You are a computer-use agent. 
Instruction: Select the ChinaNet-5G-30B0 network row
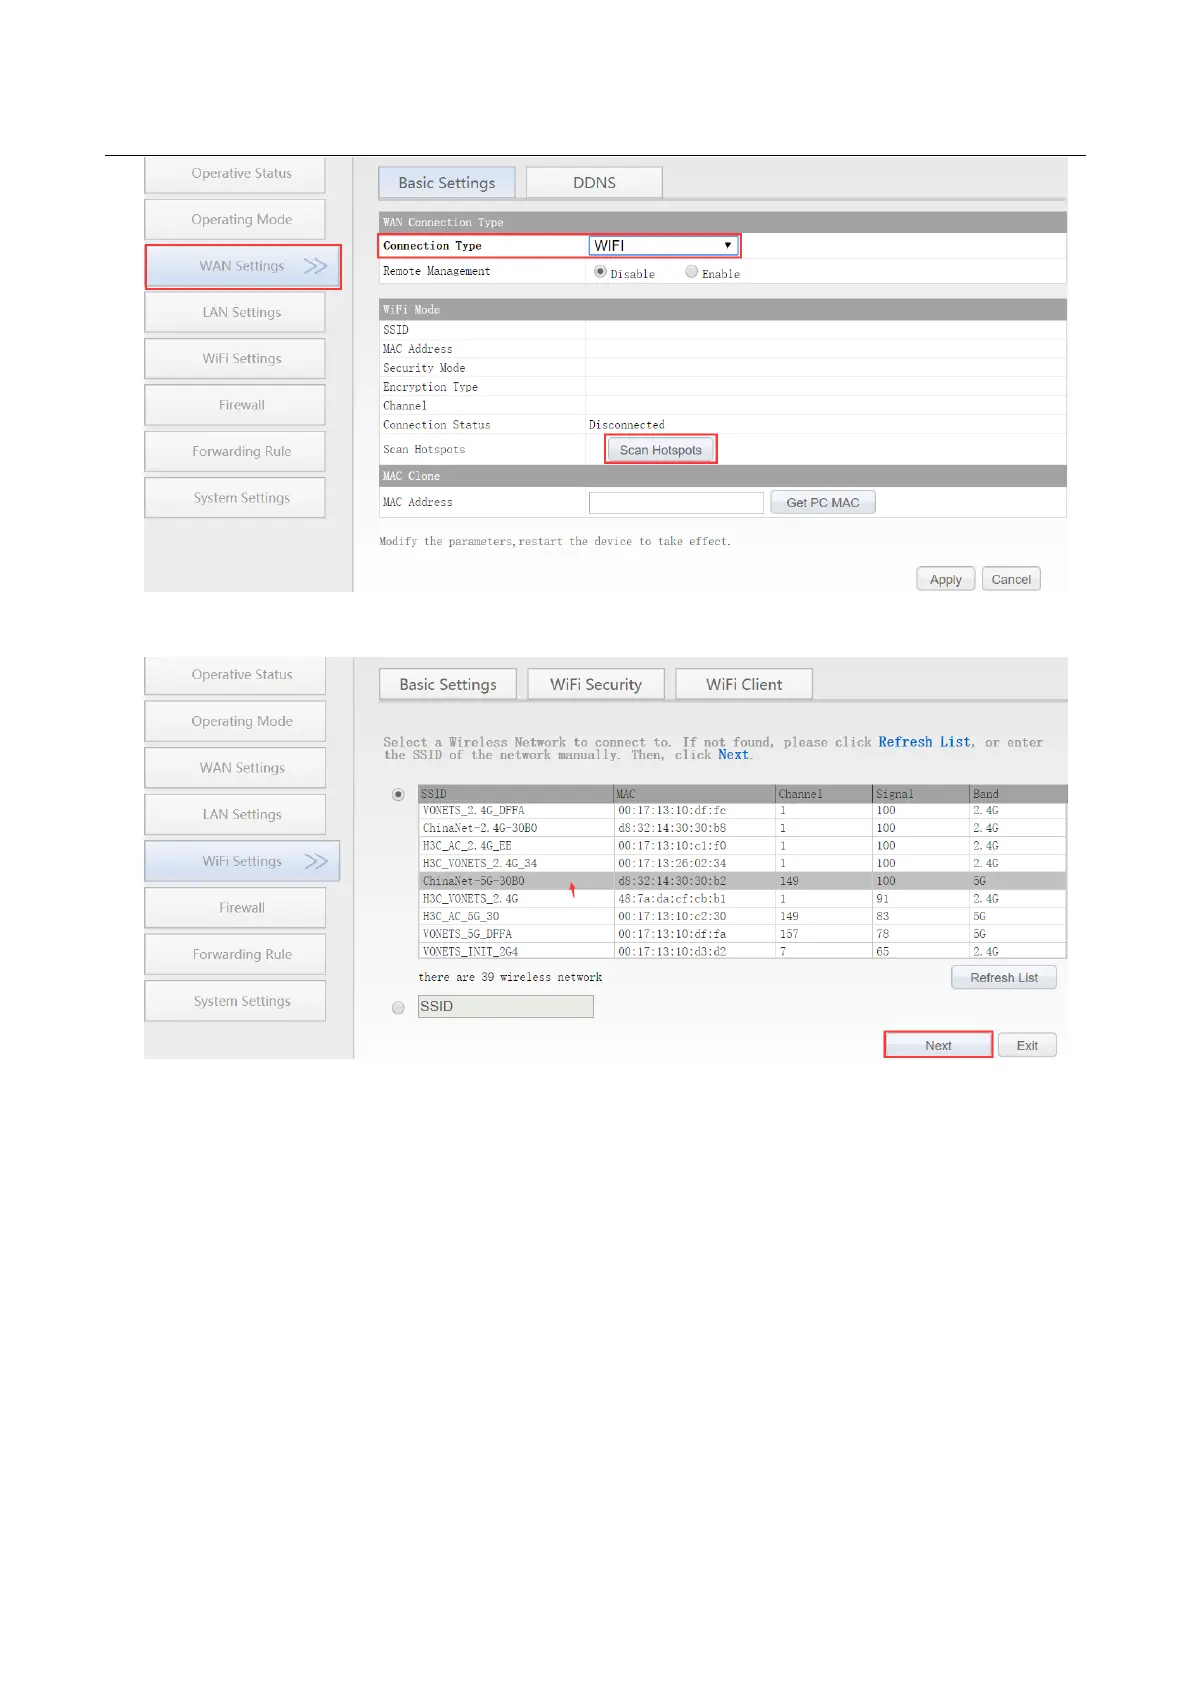coord(743,881)
